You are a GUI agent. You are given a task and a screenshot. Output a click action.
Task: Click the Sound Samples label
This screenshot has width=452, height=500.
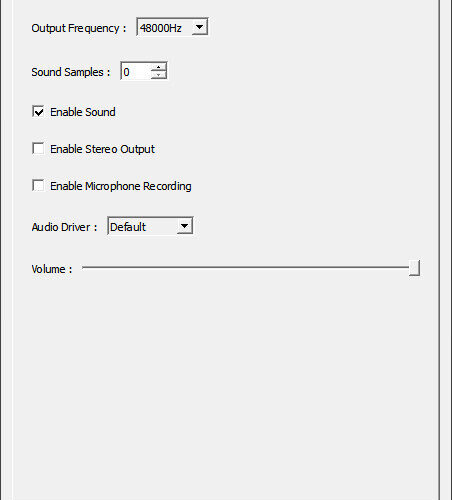coord(71,72)
